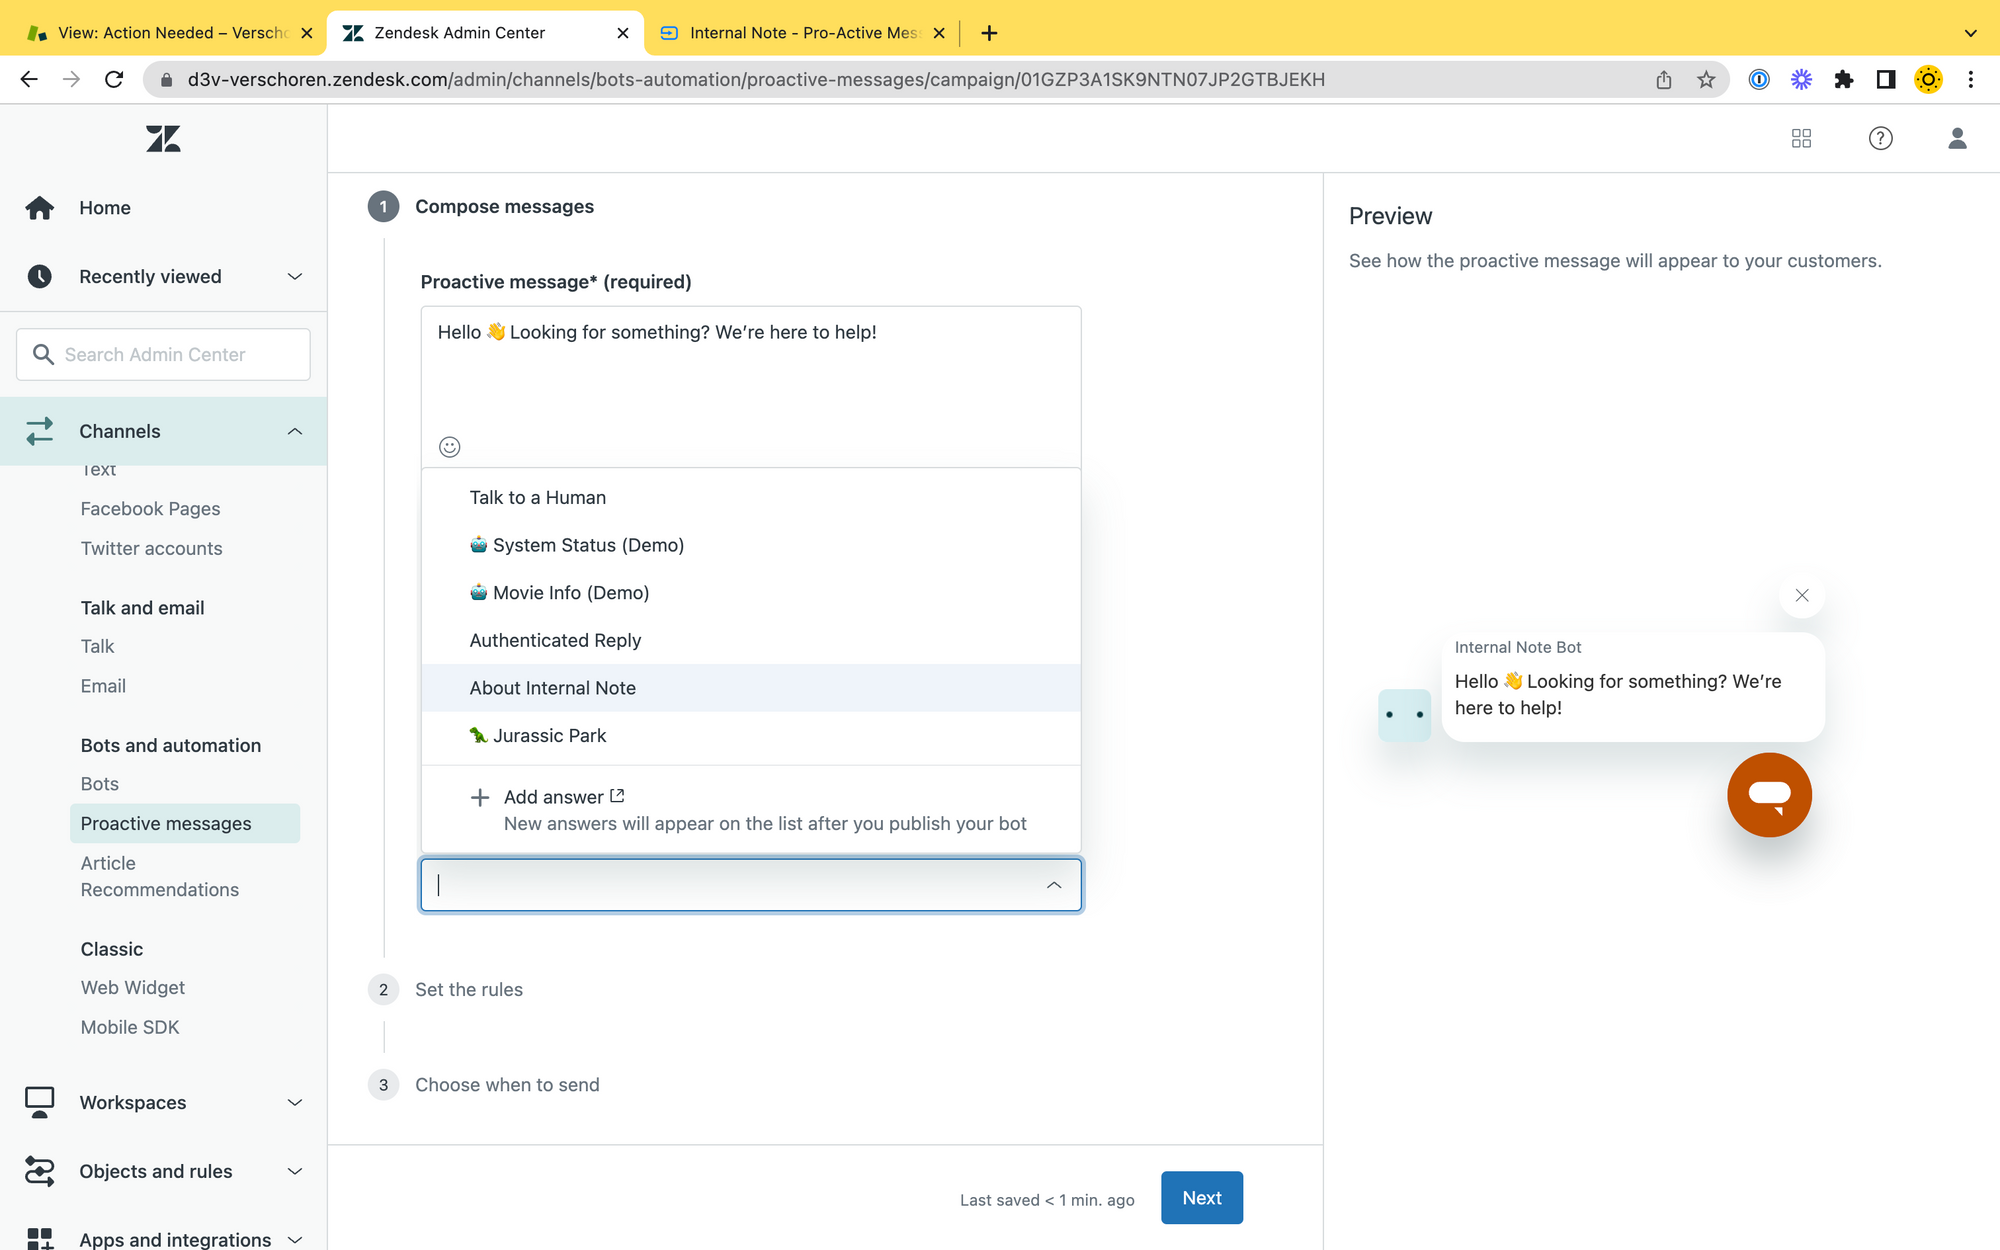The image size is (2000, 1250).
Task: Click the Add answer link
Action: coord(554,797)
